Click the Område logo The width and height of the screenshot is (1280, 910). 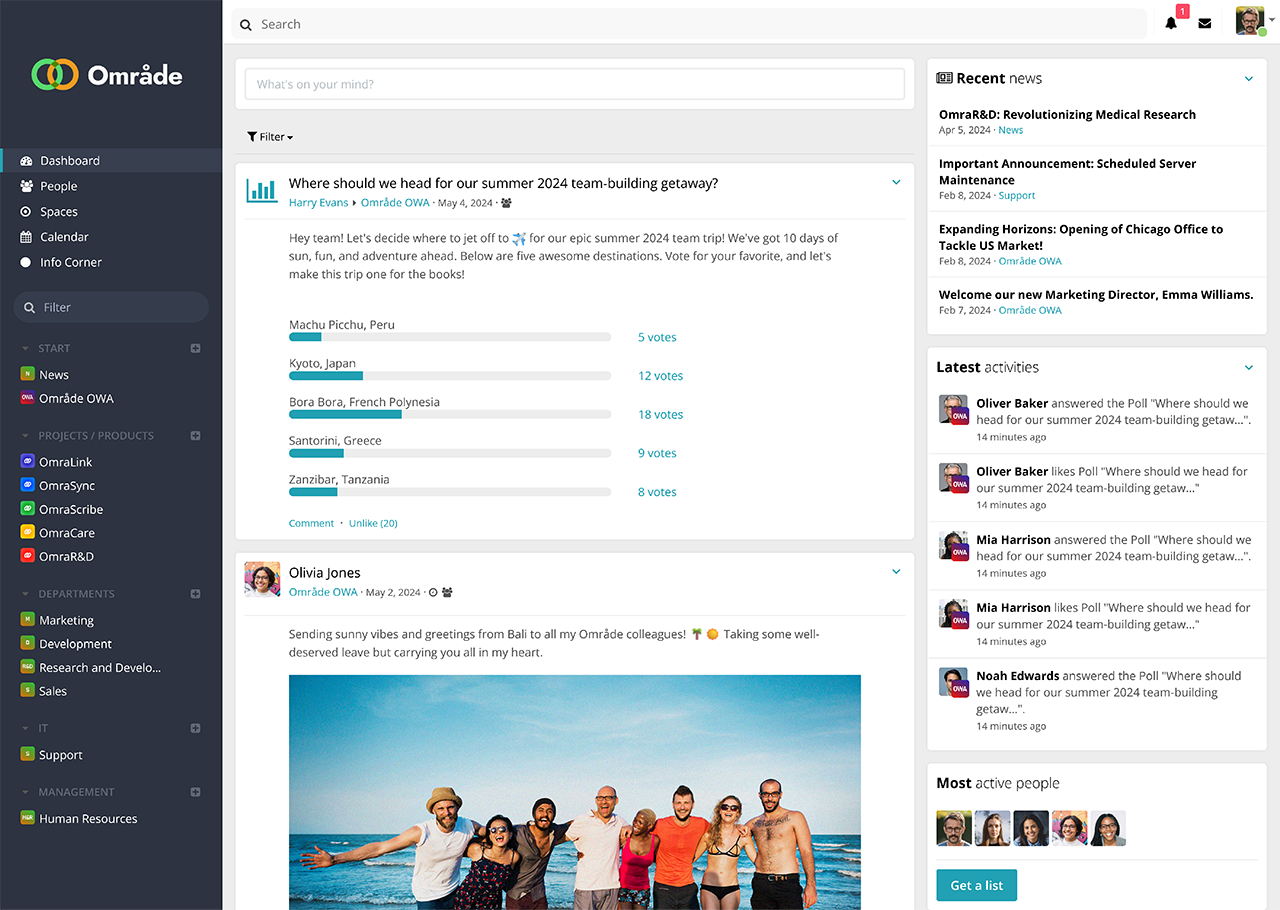tap(108, 75)
